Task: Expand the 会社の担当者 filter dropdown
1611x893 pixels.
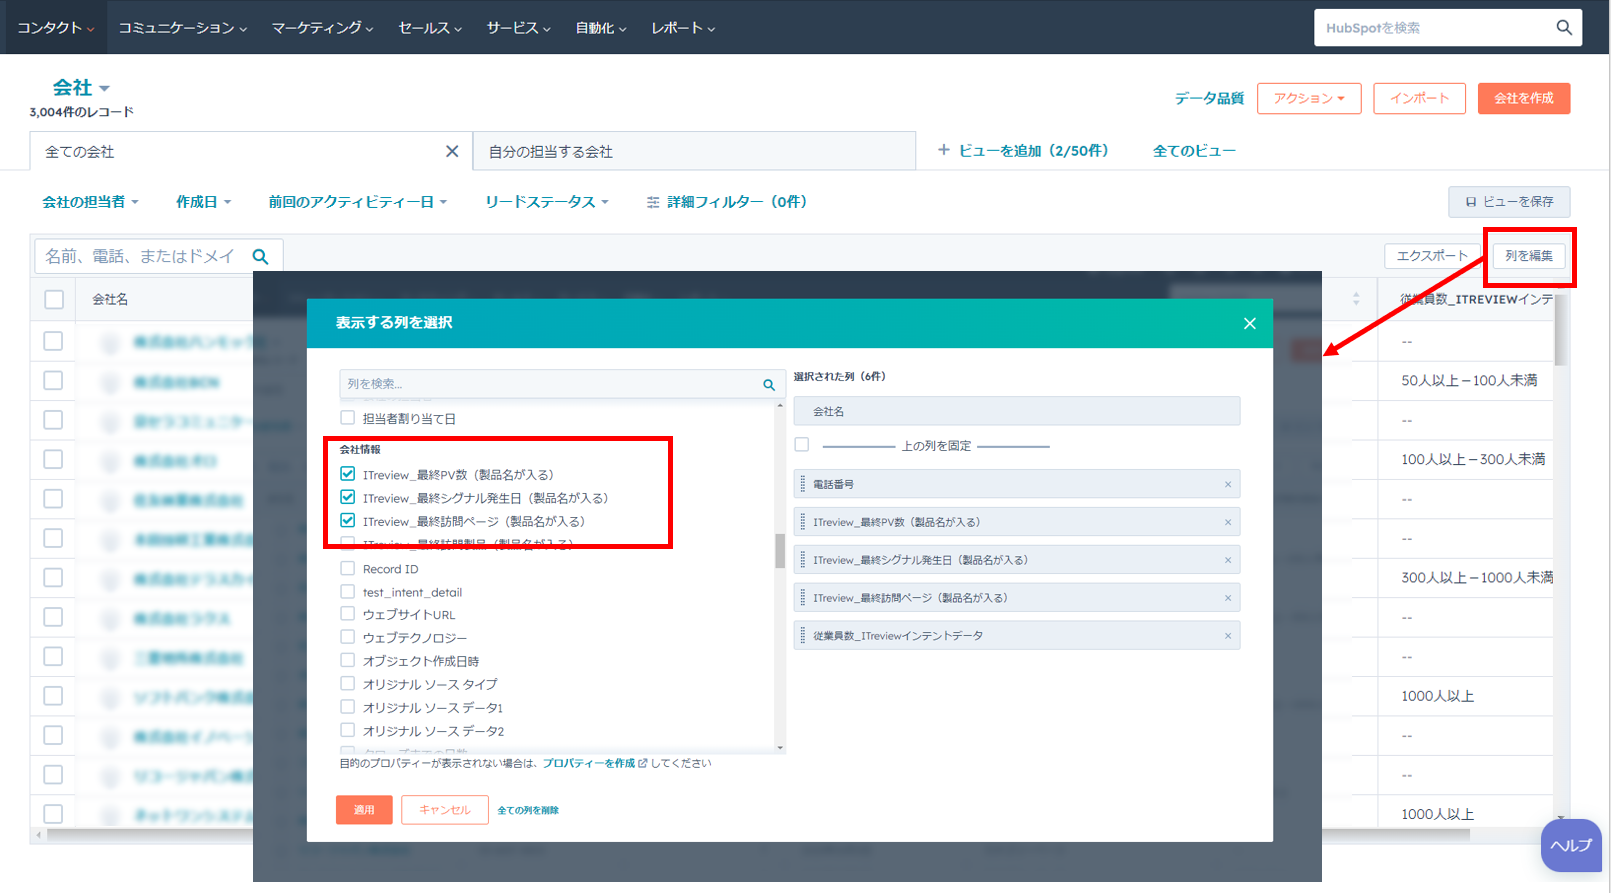Action: click(90, 202)
